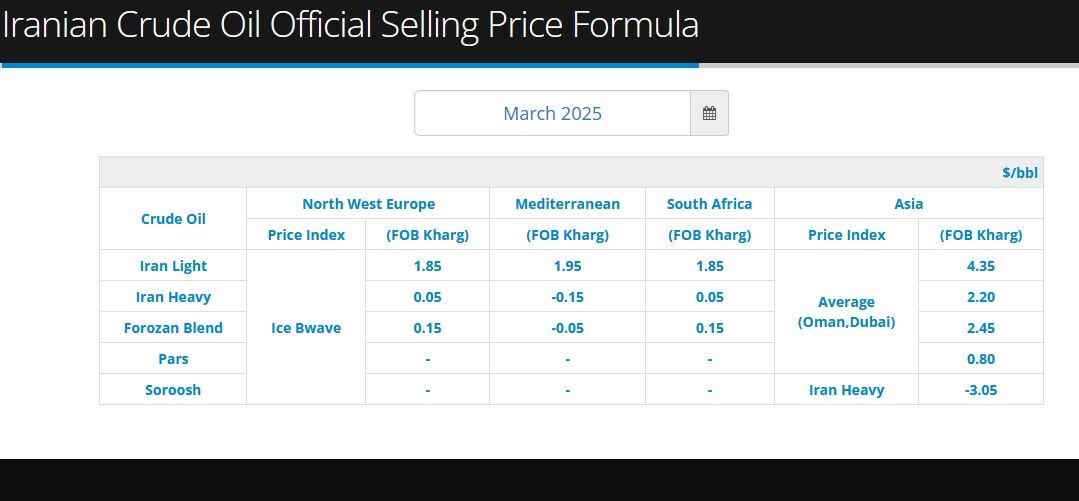The image size is (1079, 501).
Task: Click the Pars crude row label
Action: [173, 359]
